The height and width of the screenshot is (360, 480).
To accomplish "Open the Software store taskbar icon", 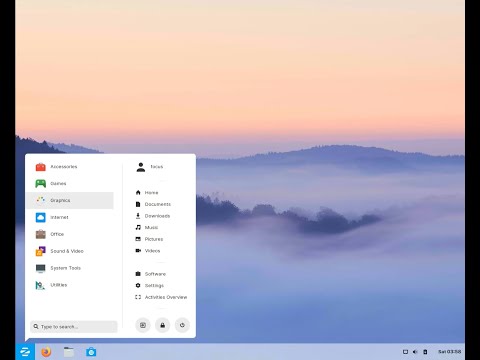I will pyautogui.click(x=91, y=352).
